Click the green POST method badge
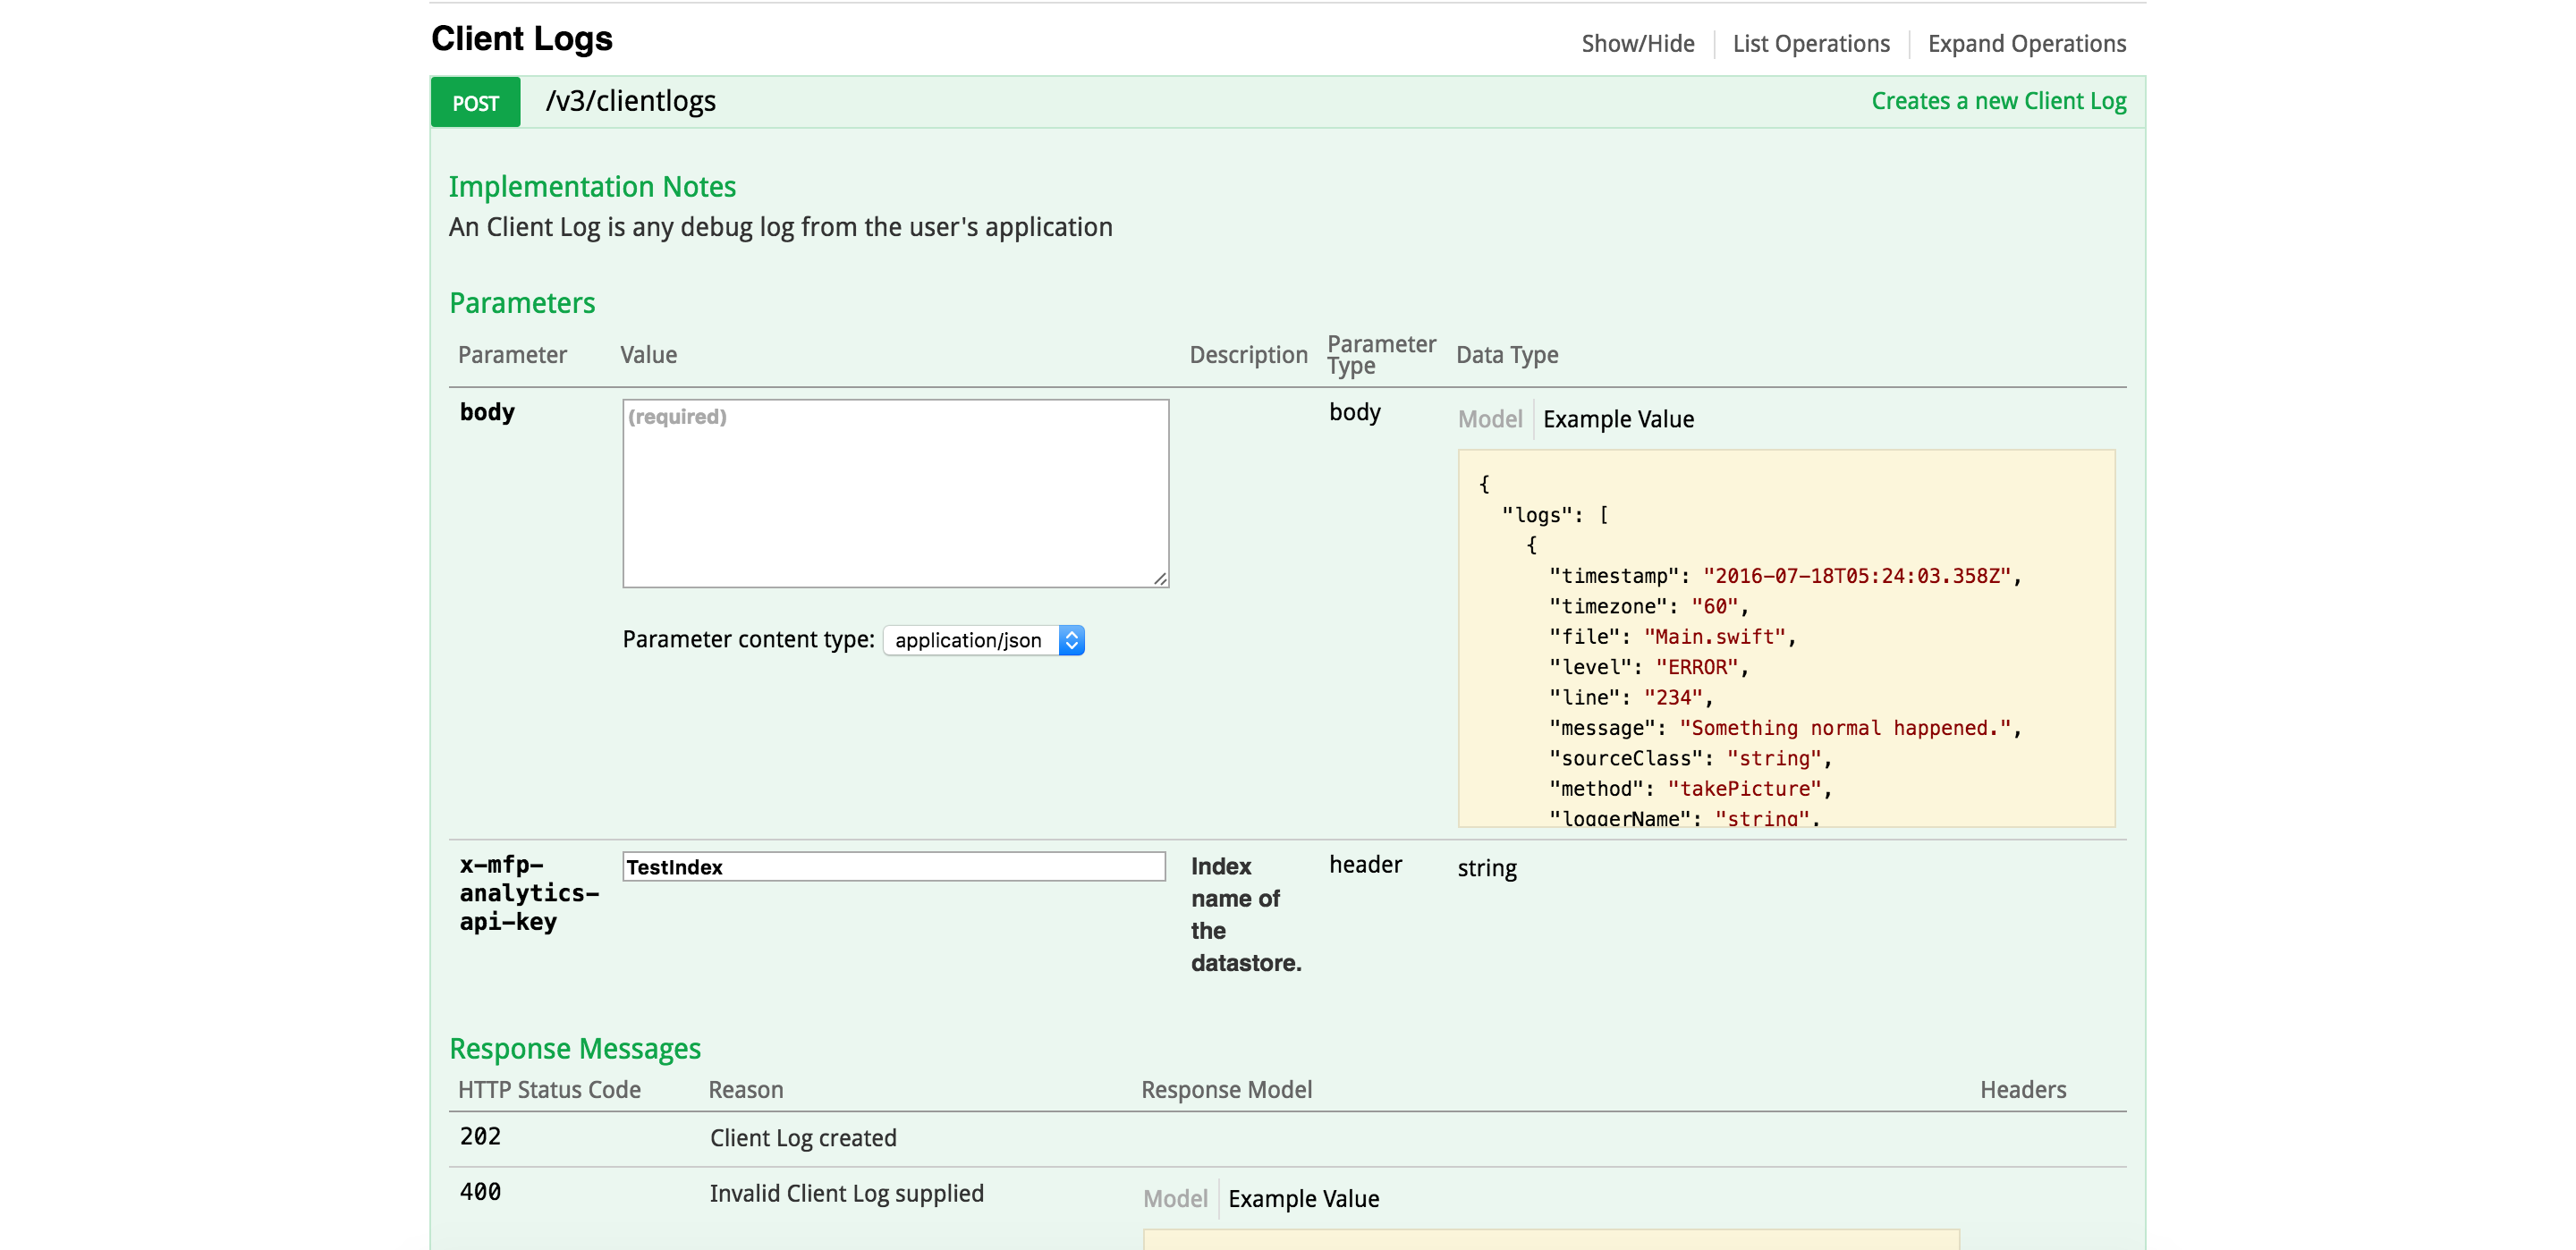Screen dimensions: 2576x1250 click(x=475, y=103)
